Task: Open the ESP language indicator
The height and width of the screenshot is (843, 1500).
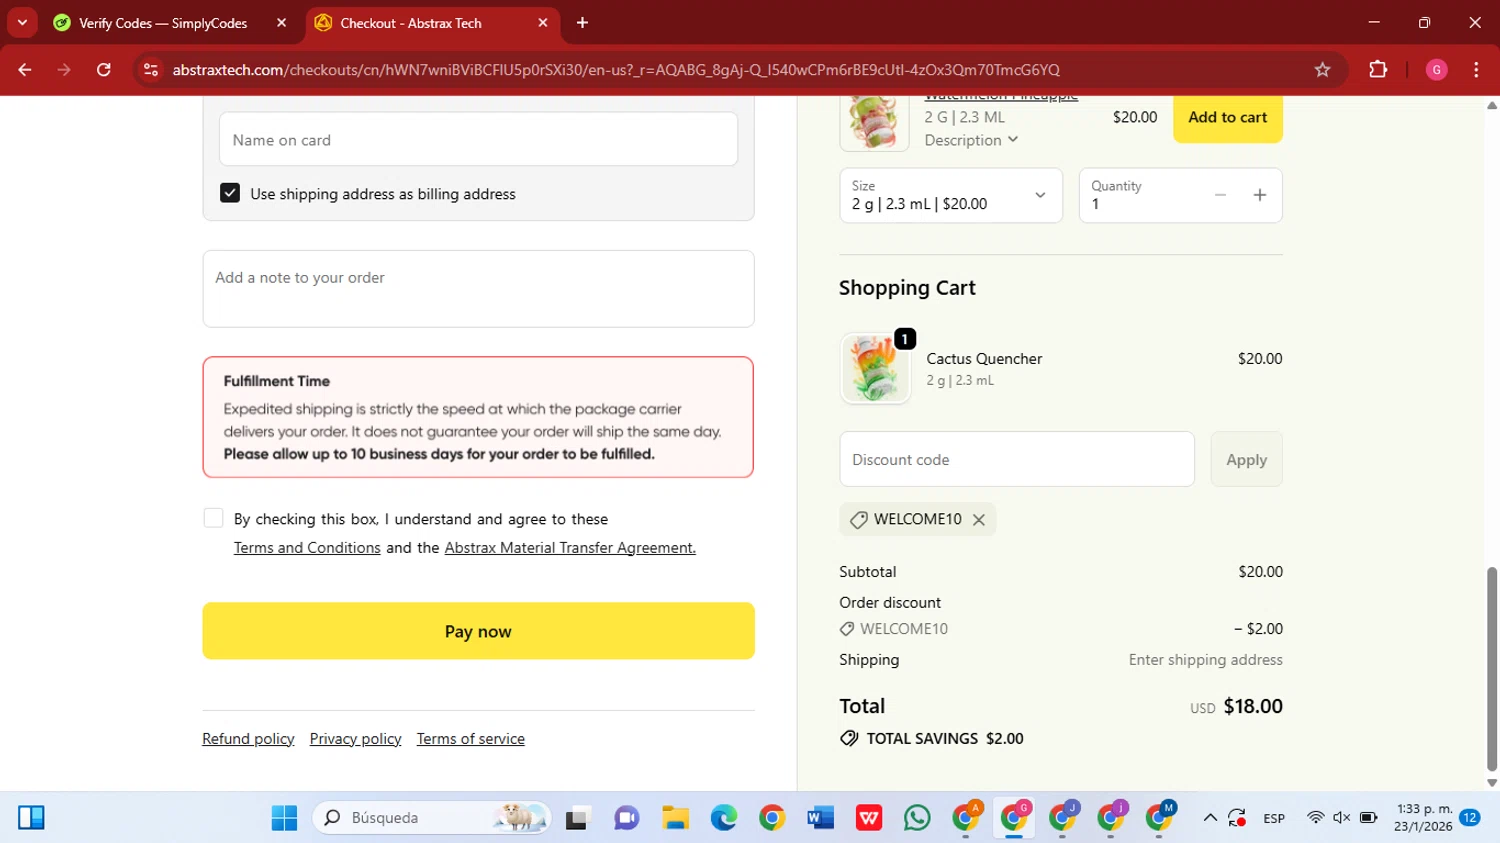Action: (1274, 818)
